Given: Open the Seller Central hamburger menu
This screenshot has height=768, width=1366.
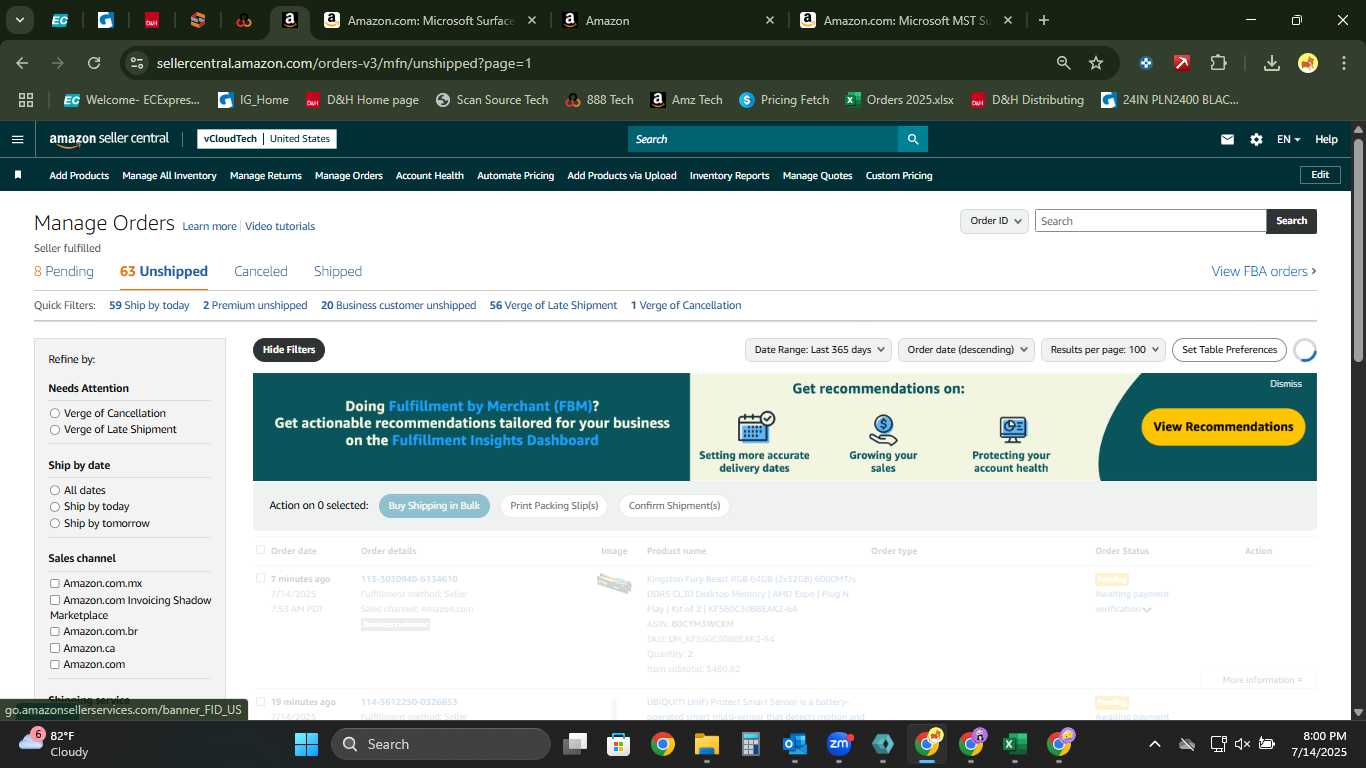Looking at the screenshot, I should pos(17,139).
